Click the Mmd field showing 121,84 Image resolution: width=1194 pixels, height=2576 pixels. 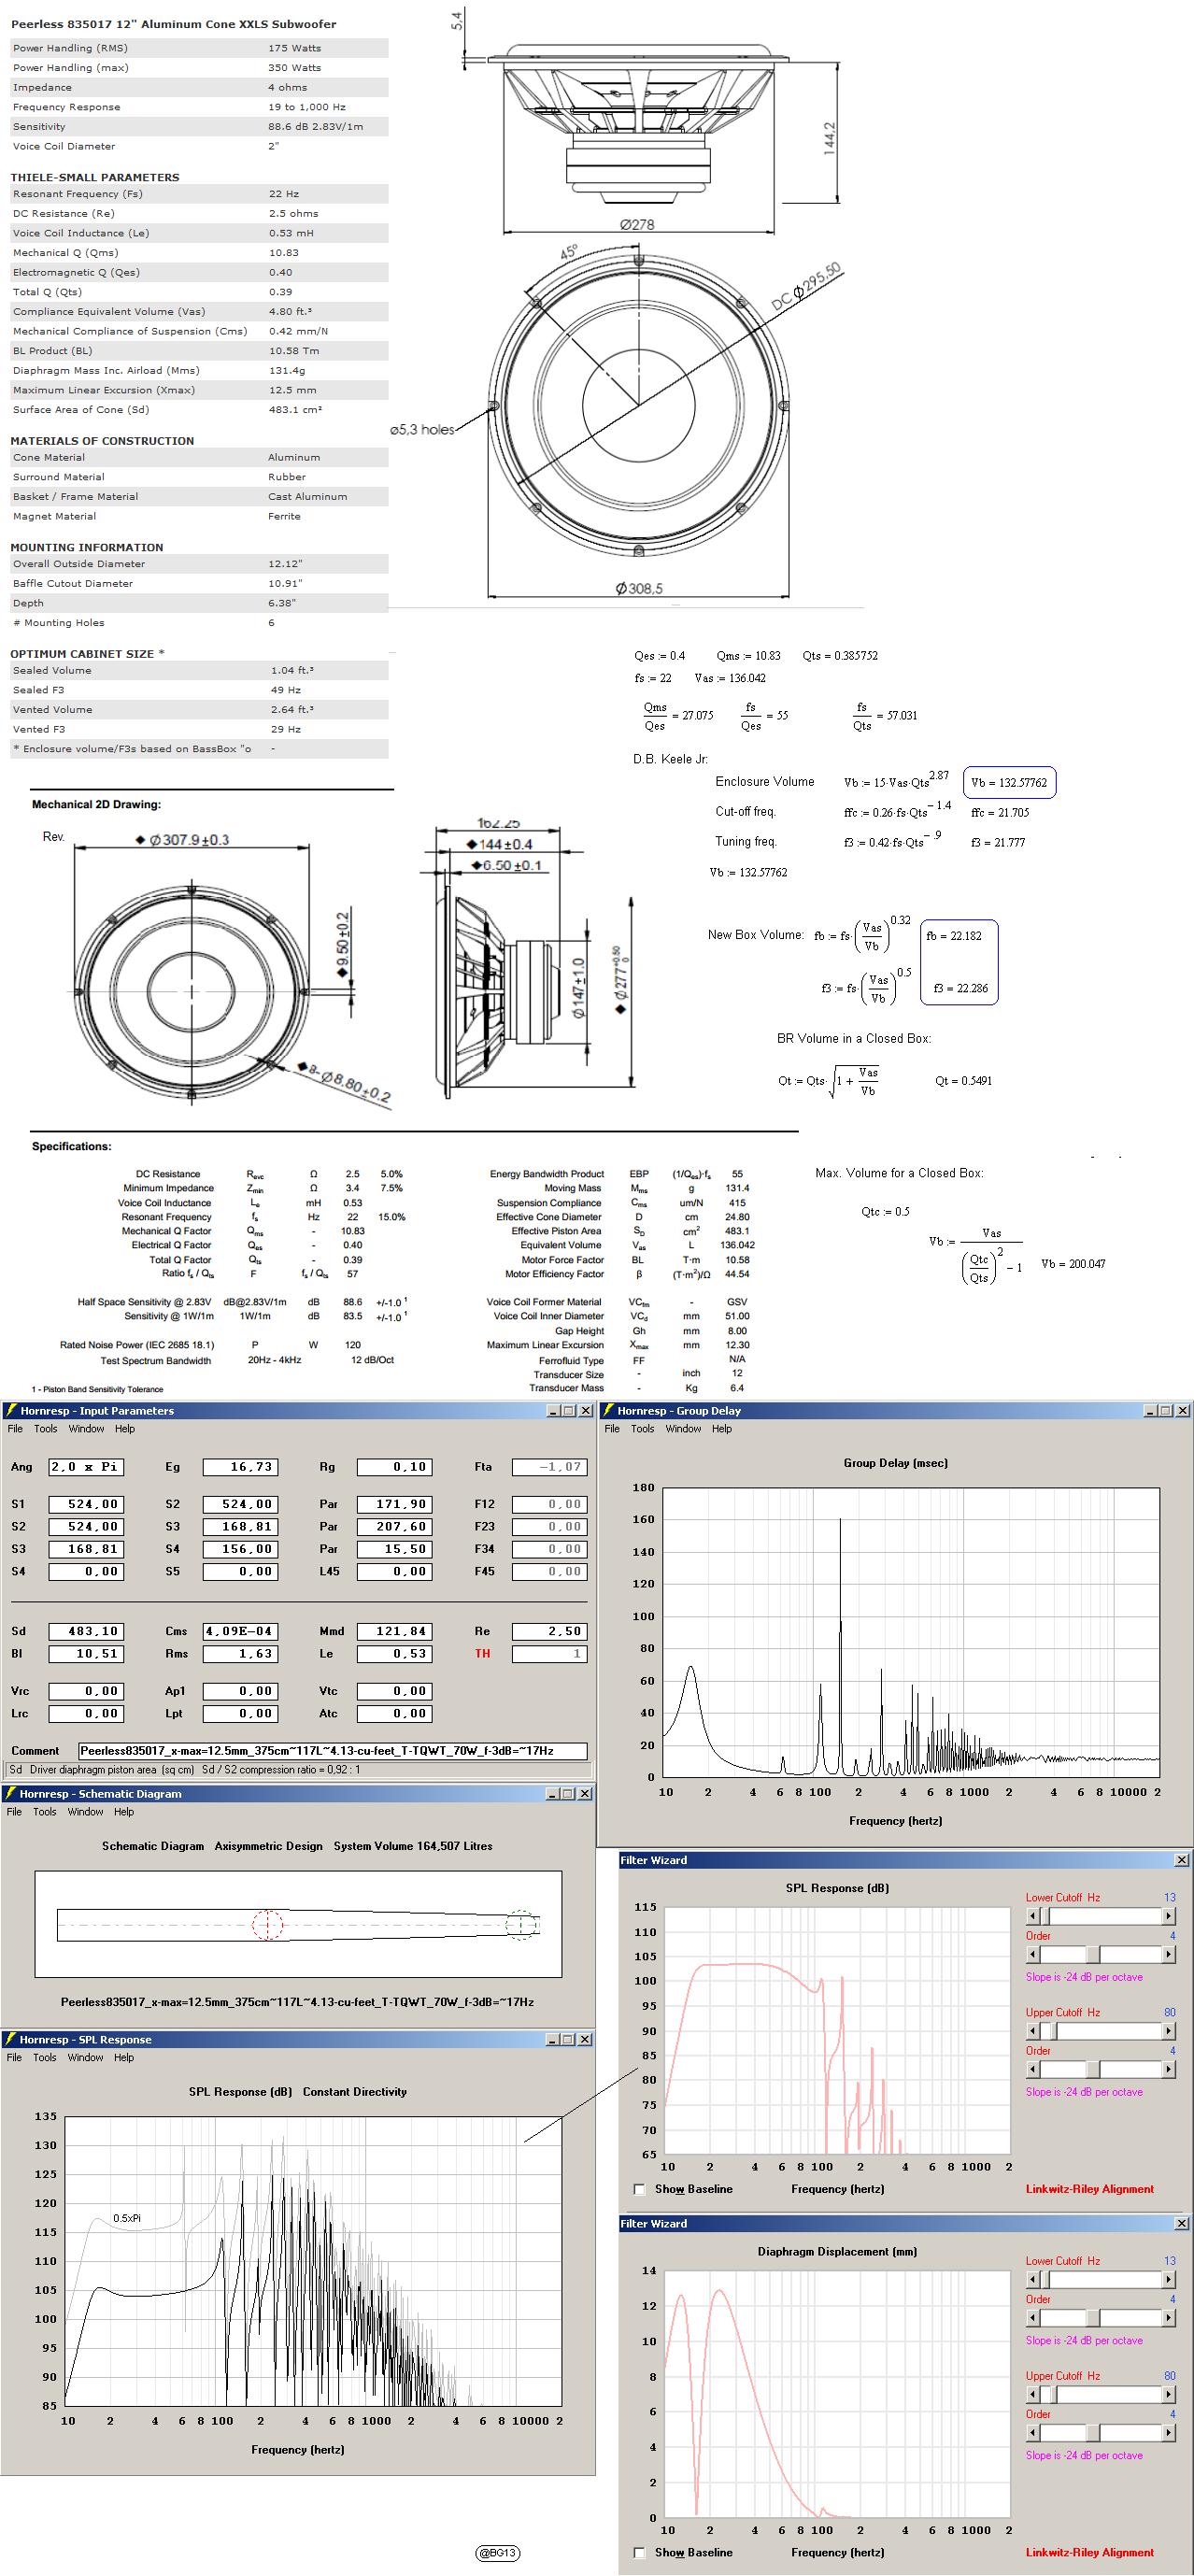tap(395, 1631)
